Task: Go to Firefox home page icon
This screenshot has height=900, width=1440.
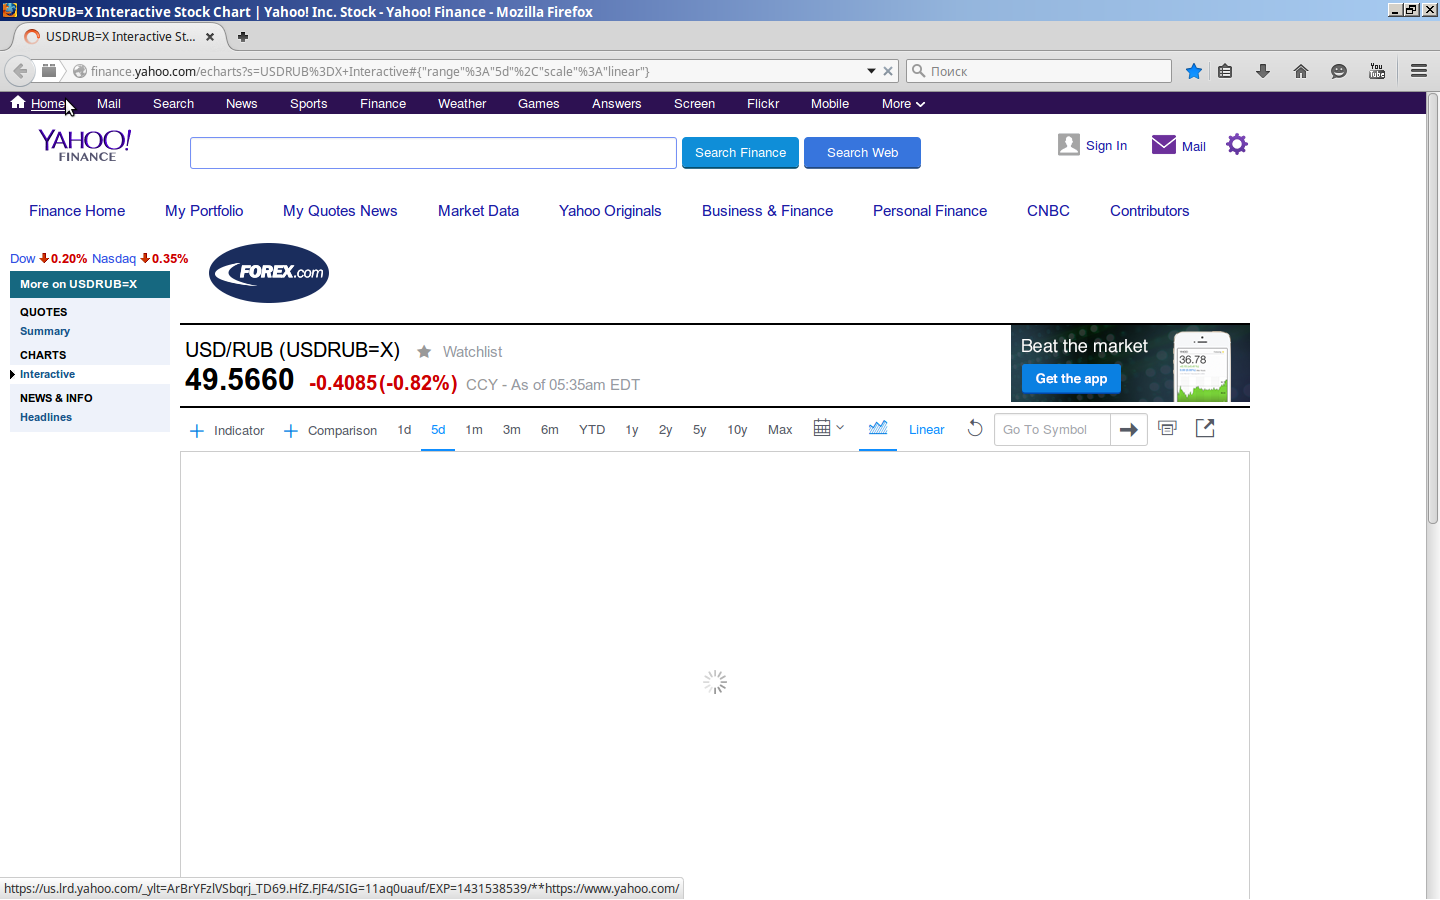Action: pos(1301,71)
